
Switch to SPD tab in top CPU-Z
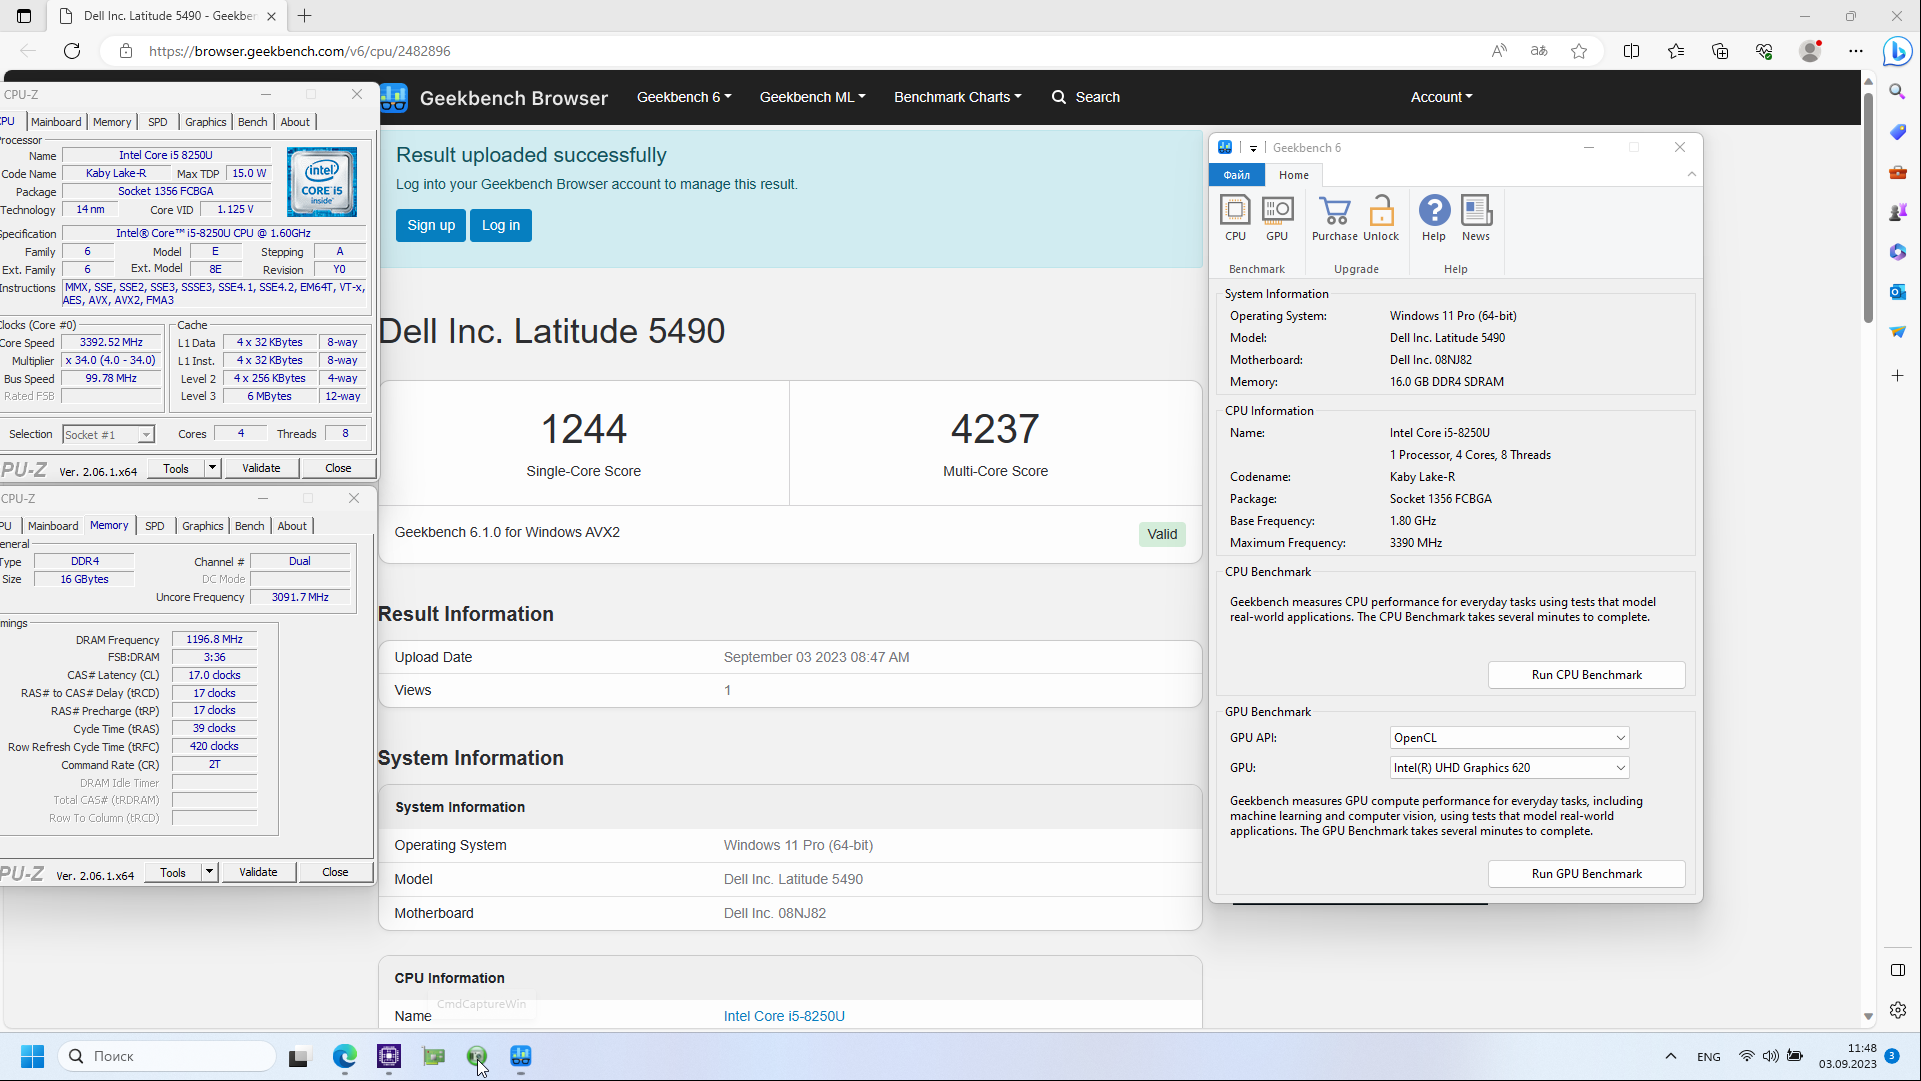point(157,122)
